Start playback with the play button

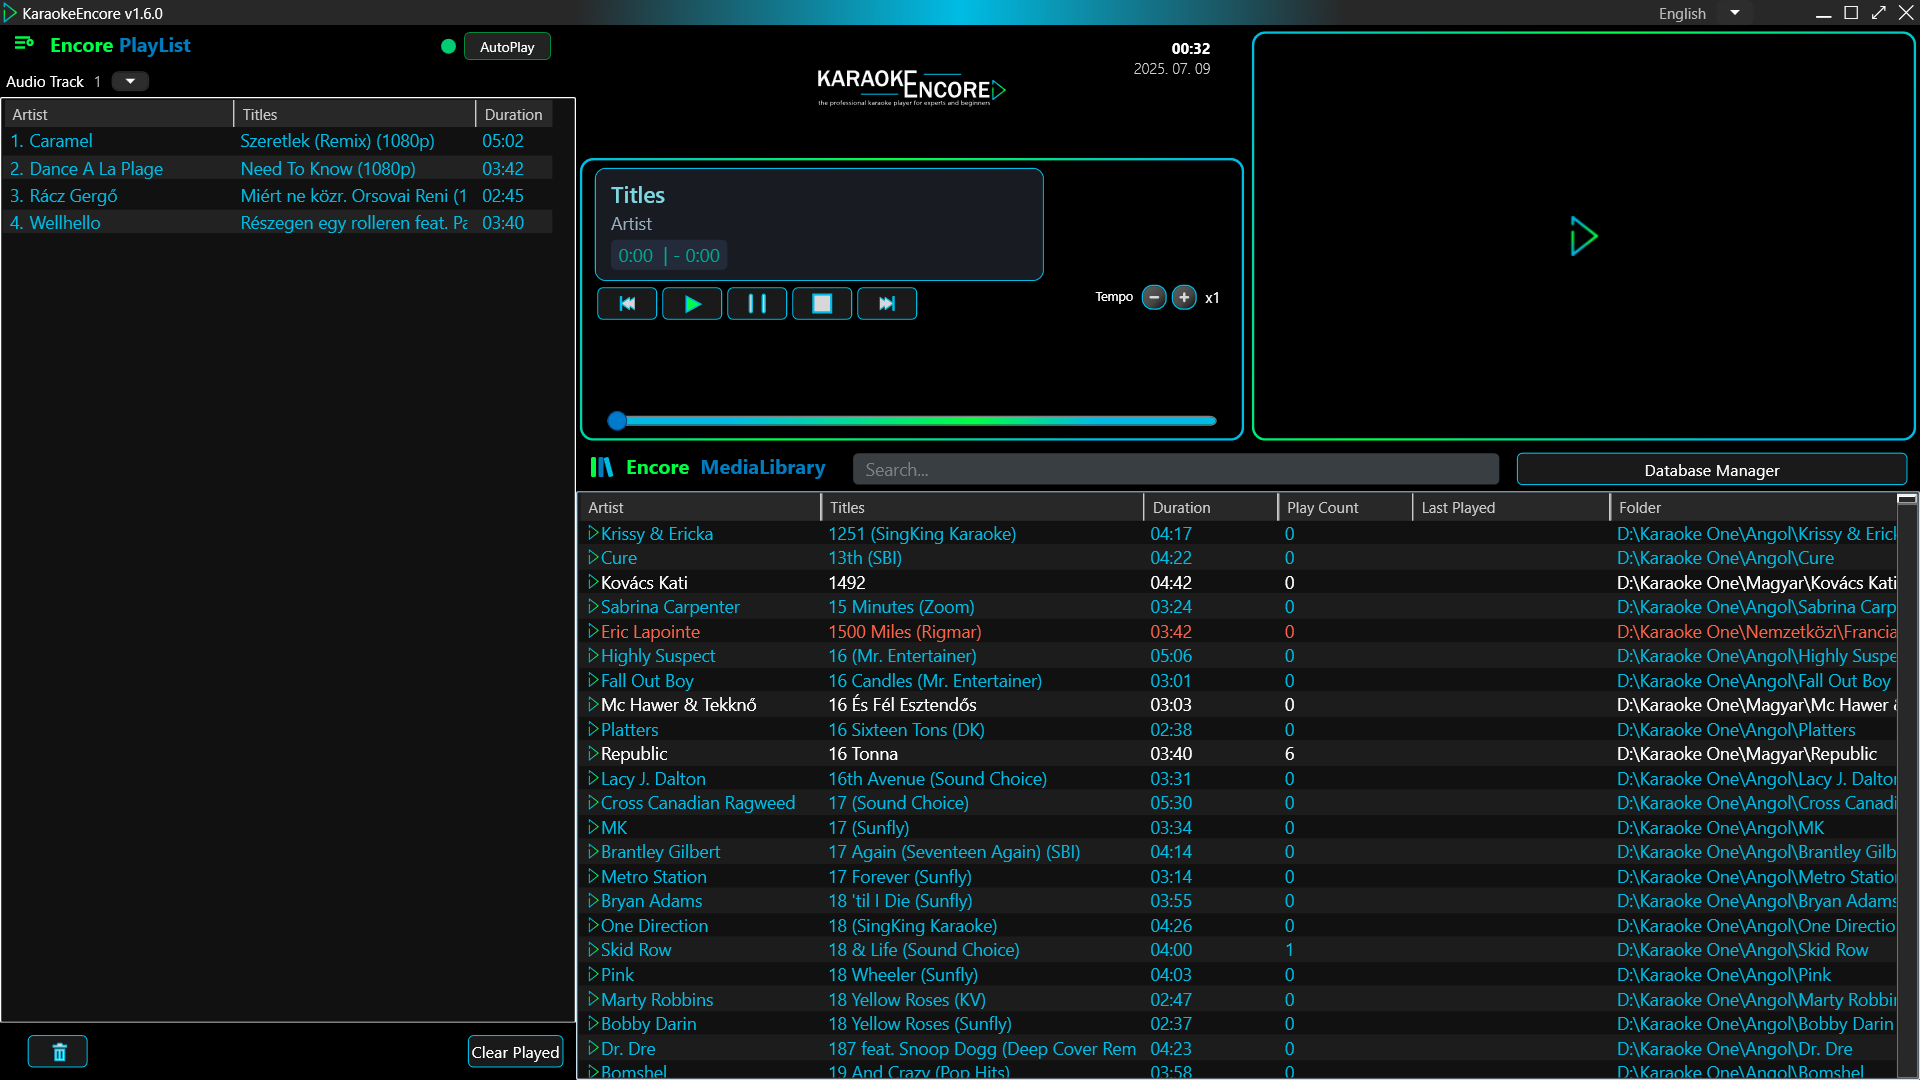pyautogui.click(x=692, y=304)
